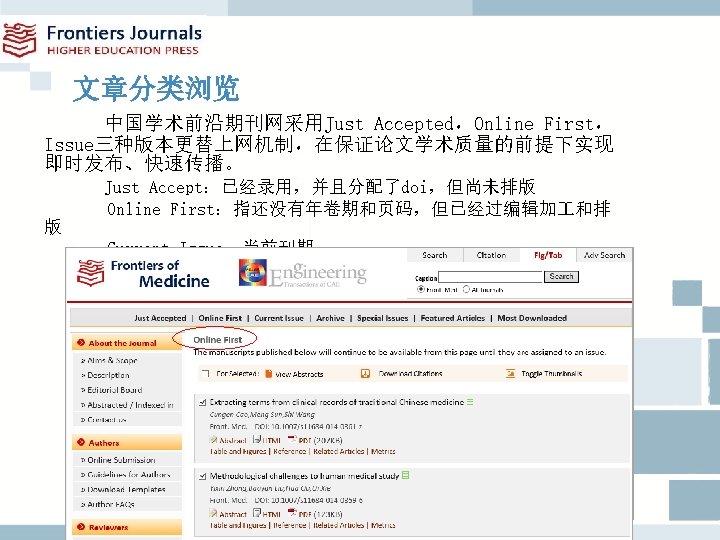
Task: Select the All Journals radio button
Action: coord(467,289)
